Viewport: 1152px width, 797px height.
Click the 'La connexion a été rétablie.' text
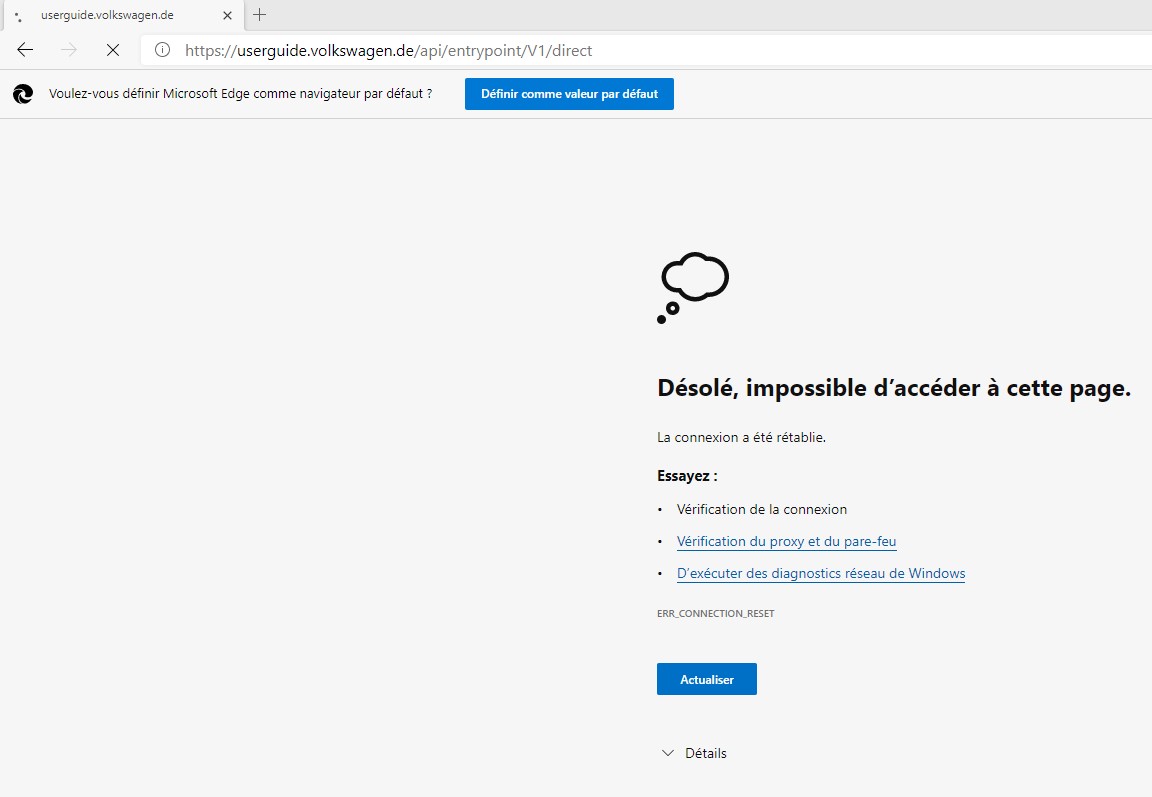(x=741, y=437)
